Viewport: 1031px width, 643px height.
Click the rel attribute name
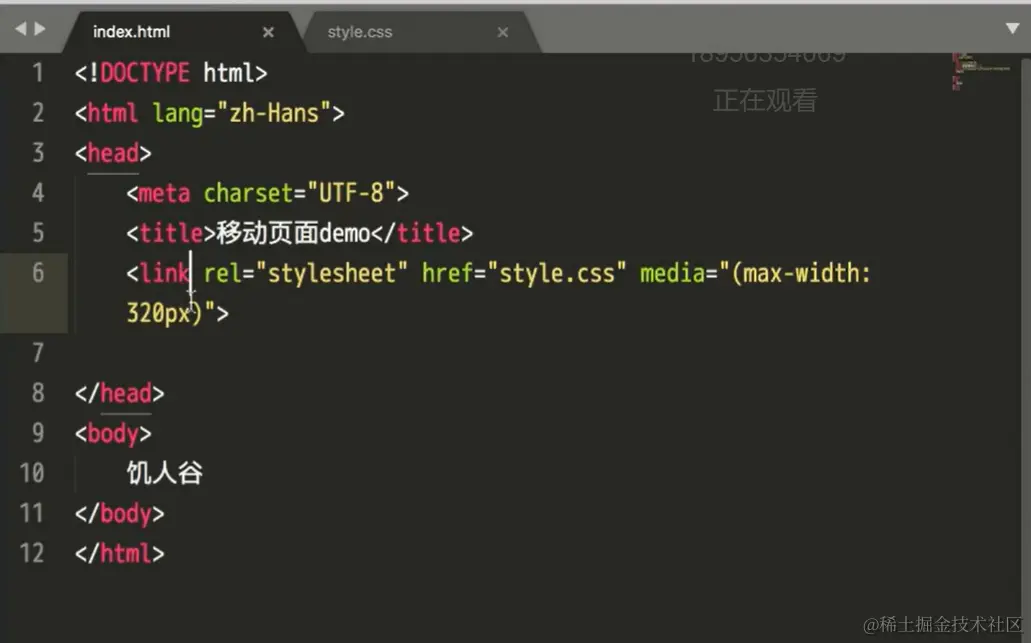pyautogui.click(x=222, y=274)
